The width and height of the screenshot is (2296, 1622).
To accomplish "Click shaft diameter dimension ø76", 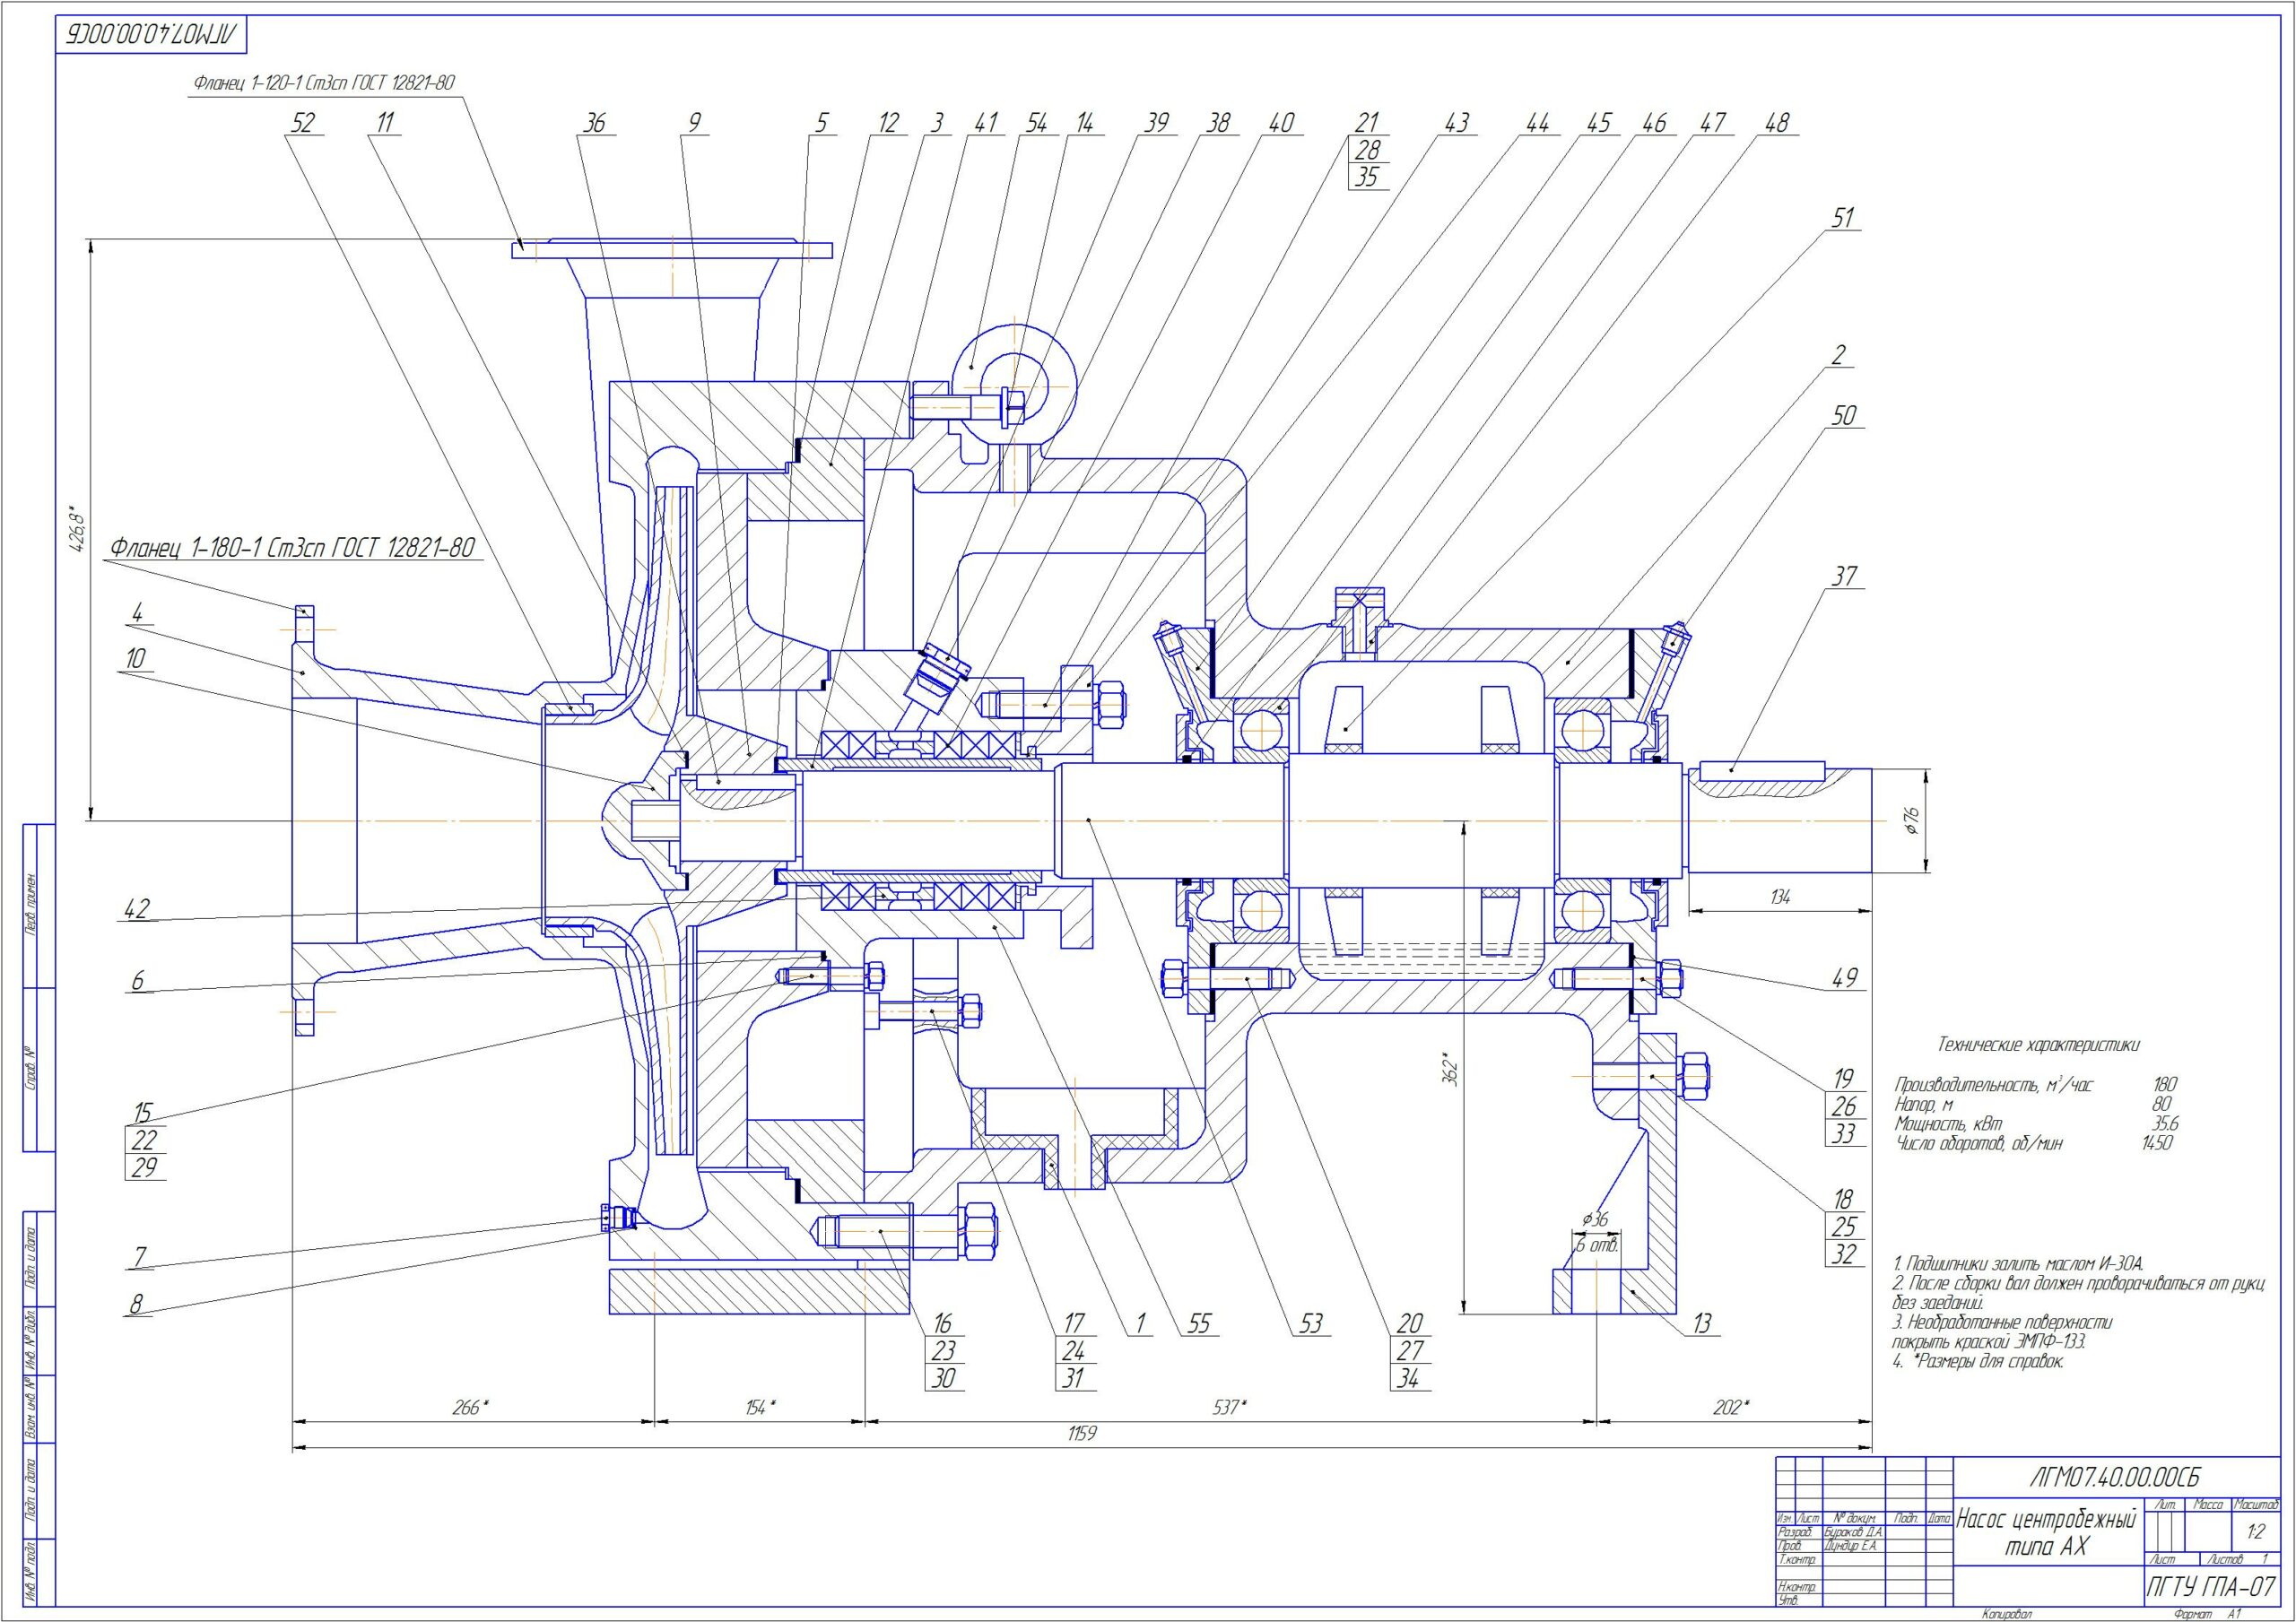I will point(1914,822).
